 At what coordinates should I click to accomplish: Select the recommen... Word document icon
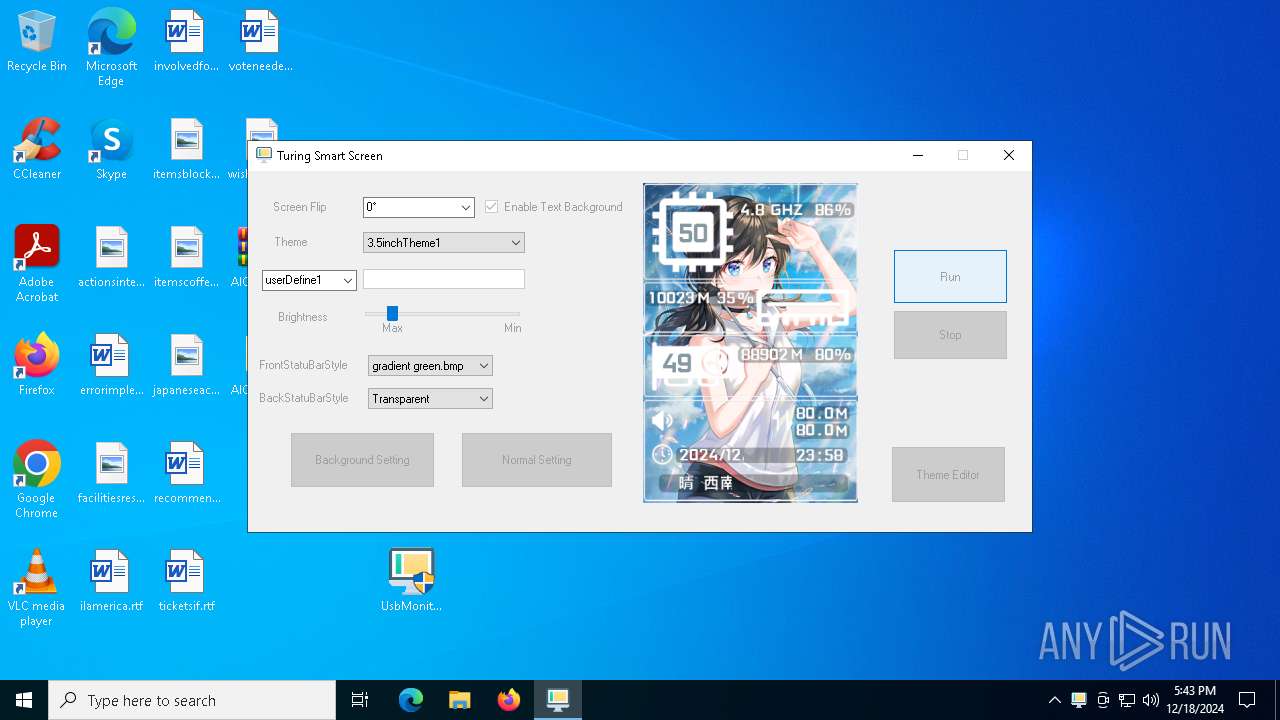pyautogui.click(x=186, y=474)
